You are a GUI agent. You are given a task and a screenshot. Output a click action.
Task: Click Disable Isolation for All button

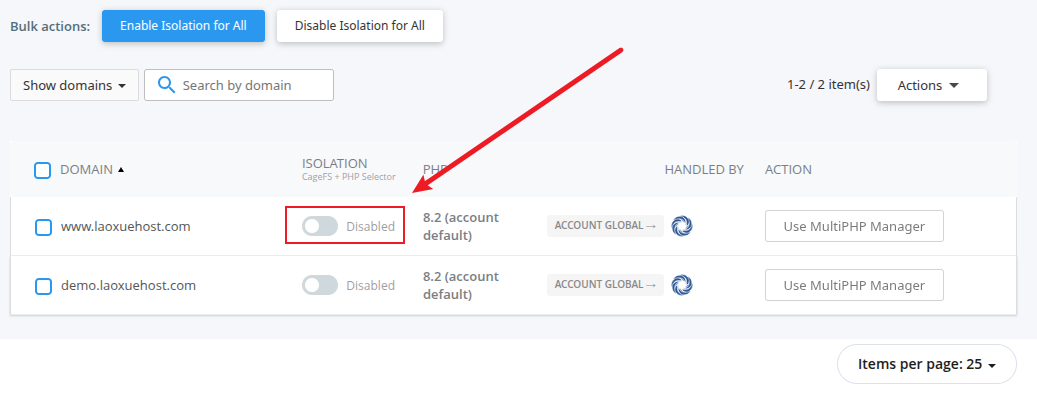[360, 26]
